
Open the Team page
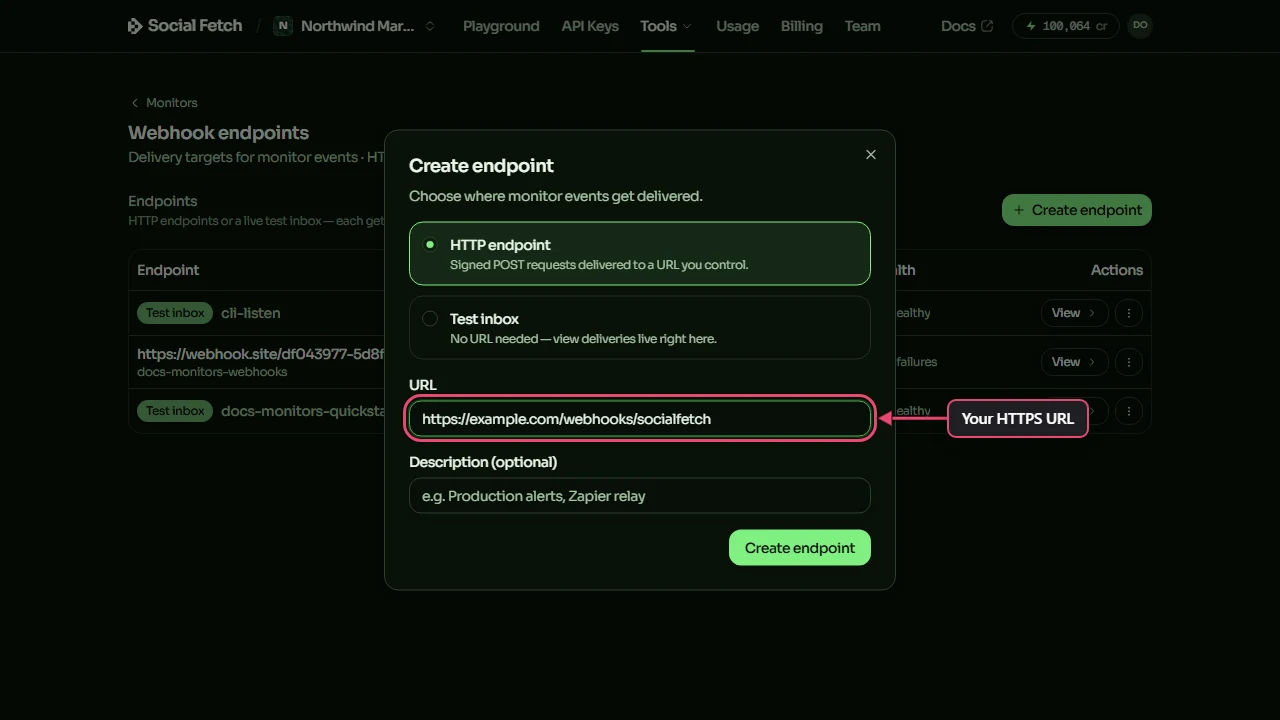862,26
